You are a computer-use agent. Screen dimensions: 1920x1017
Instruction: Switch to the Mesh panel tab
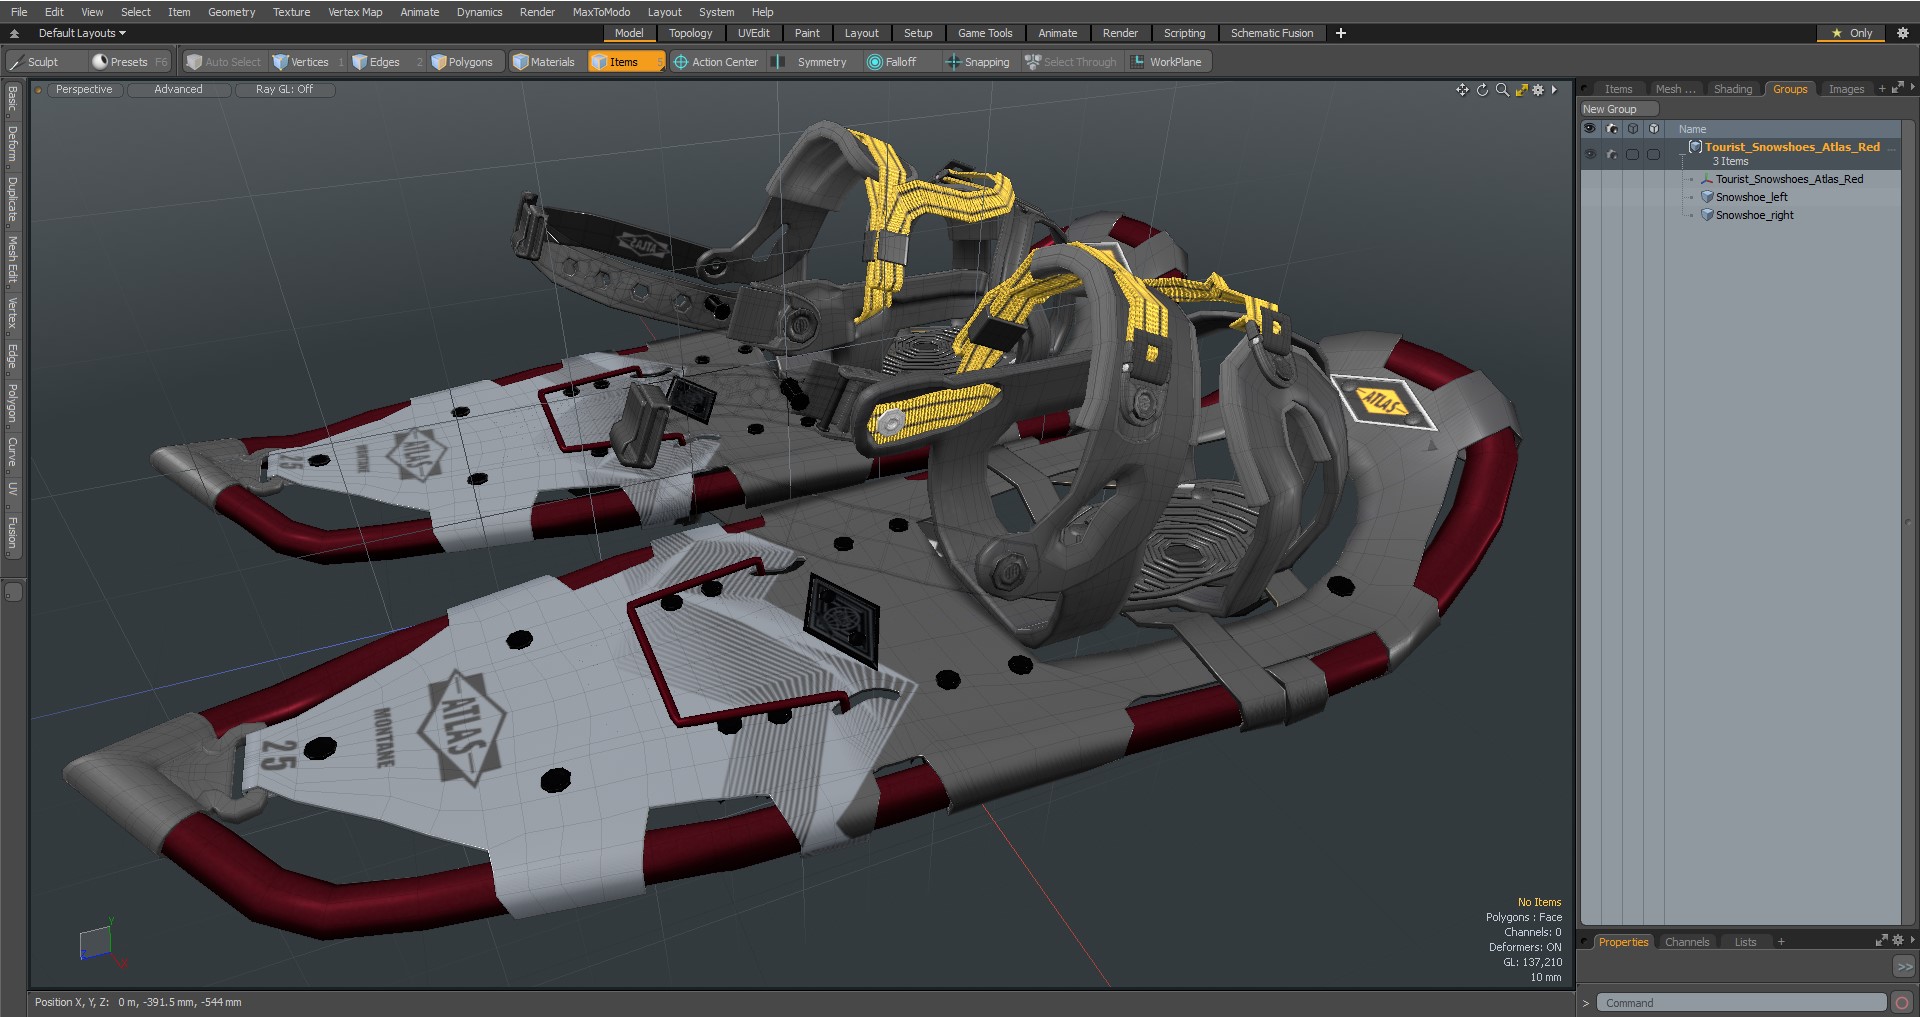pos(1675,89)
